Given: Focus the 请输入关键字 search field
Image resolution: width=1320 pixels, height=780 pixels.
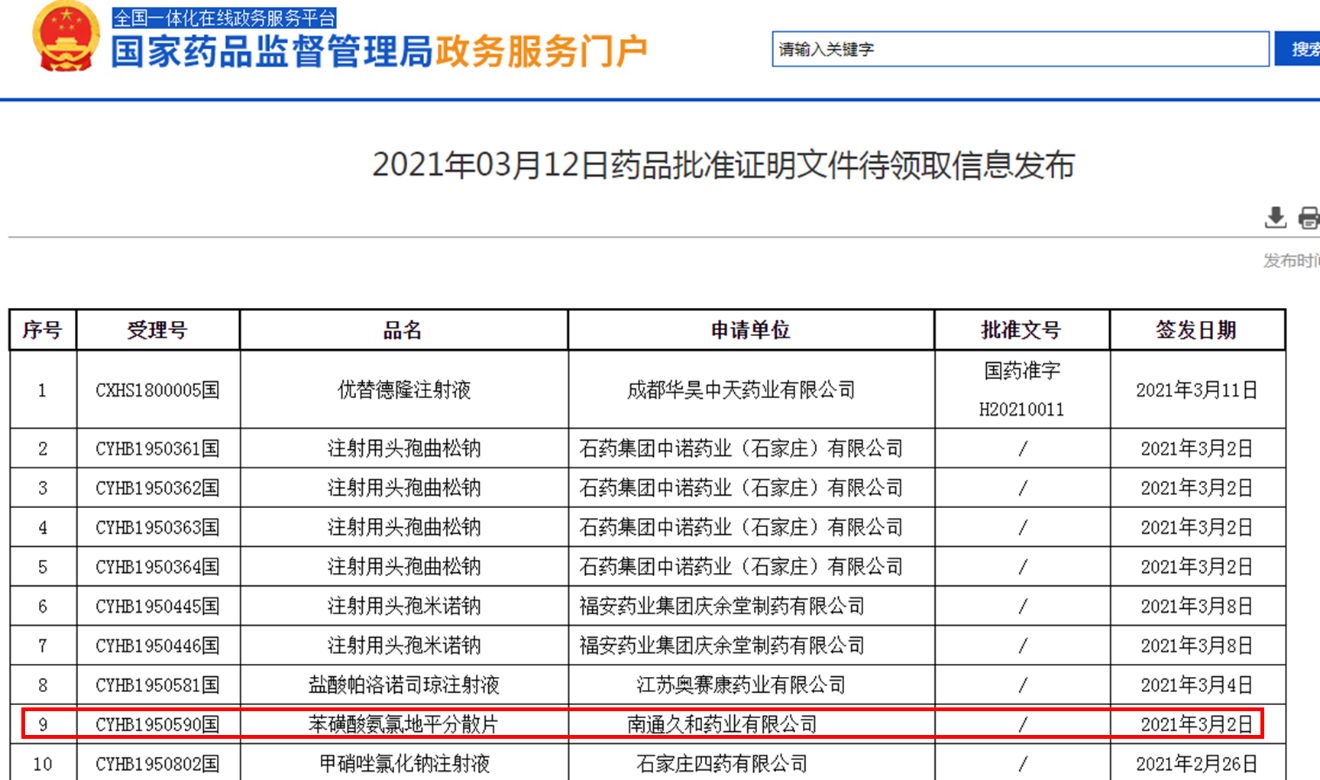Looking at the screenshot, I should click(x=1020, y=49).
